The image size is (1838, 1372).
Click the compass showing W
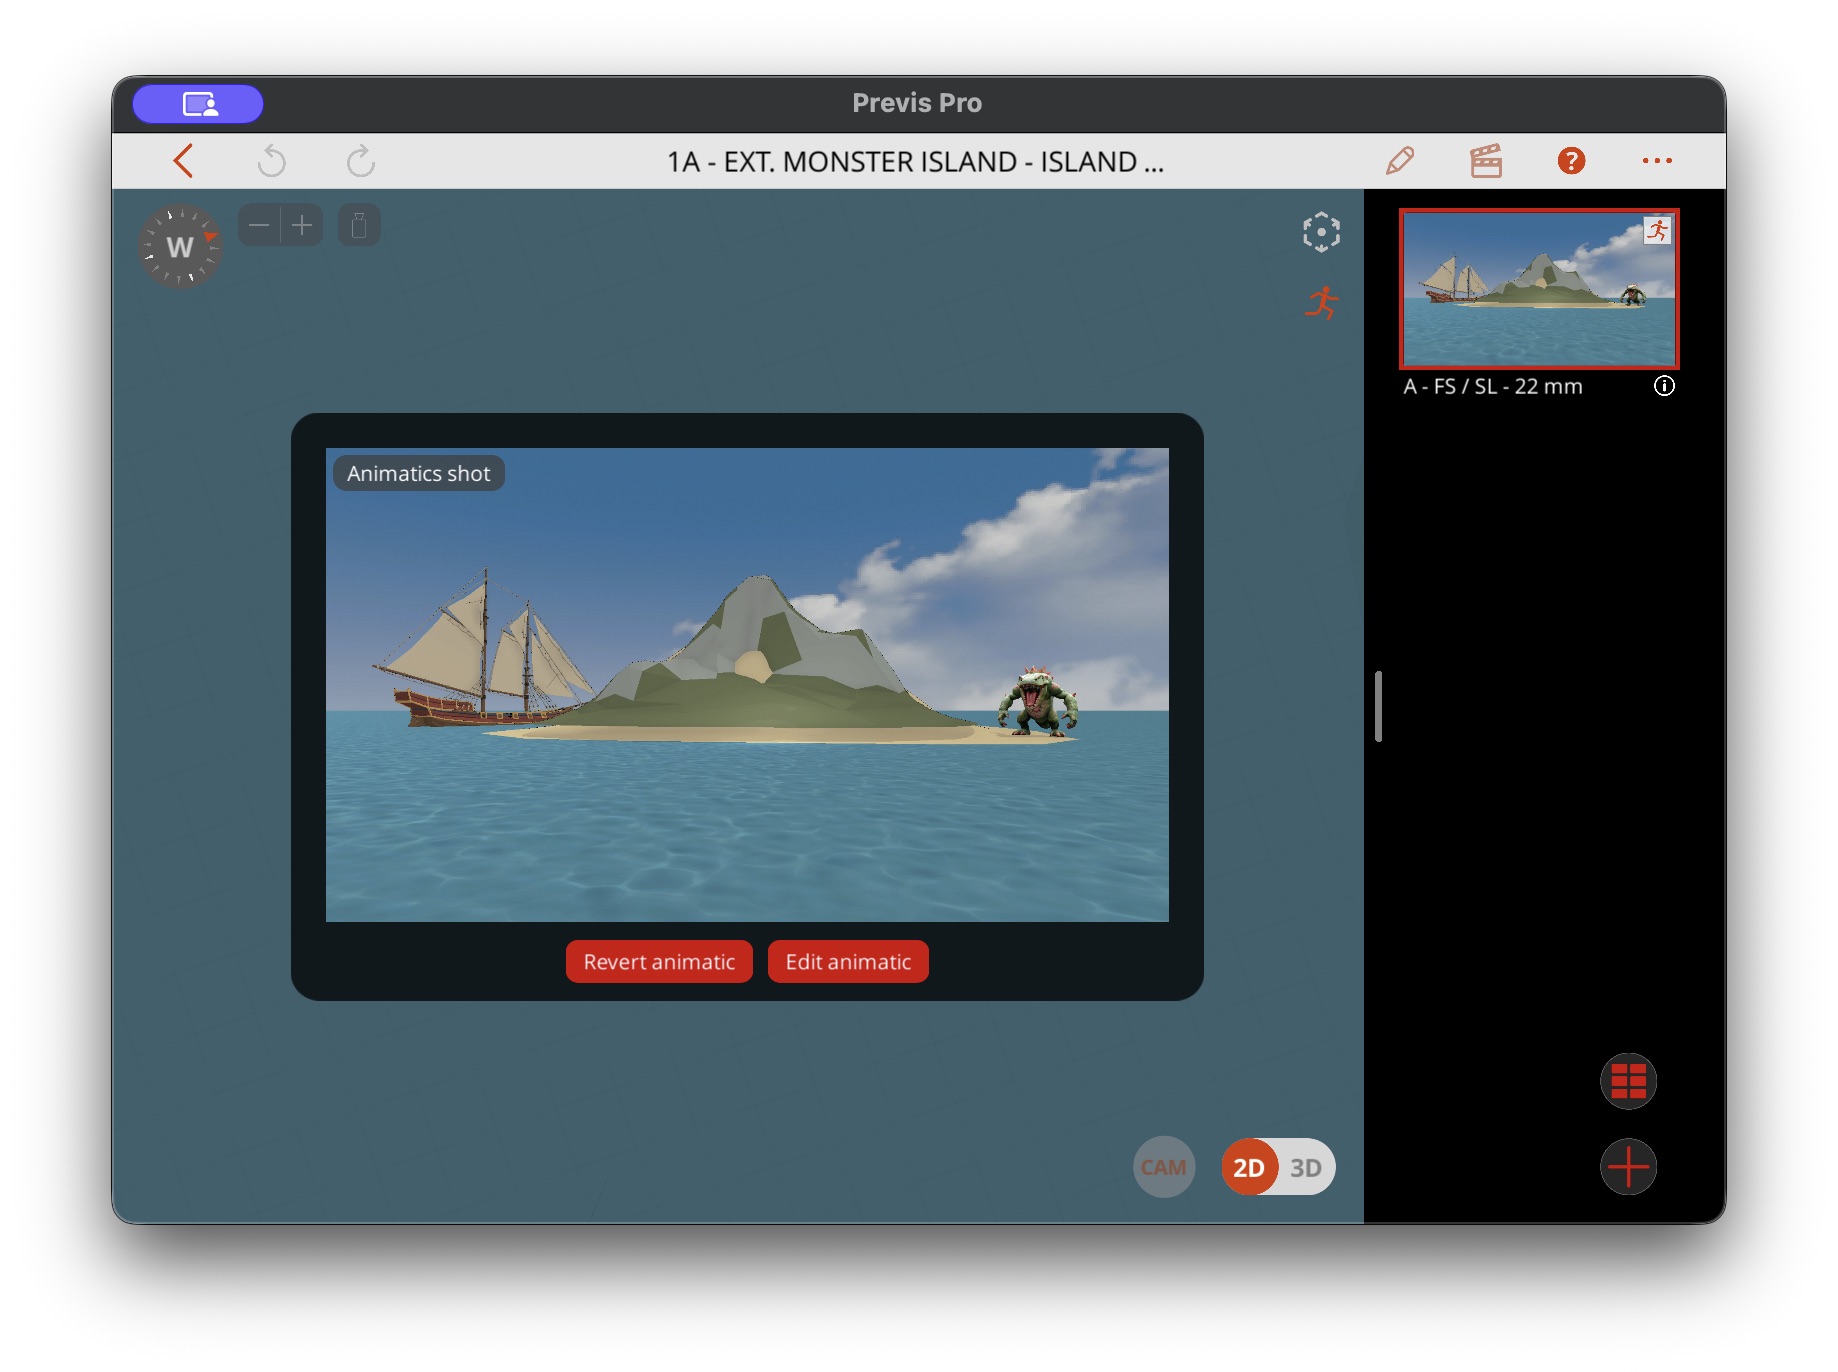coord(180,246)
